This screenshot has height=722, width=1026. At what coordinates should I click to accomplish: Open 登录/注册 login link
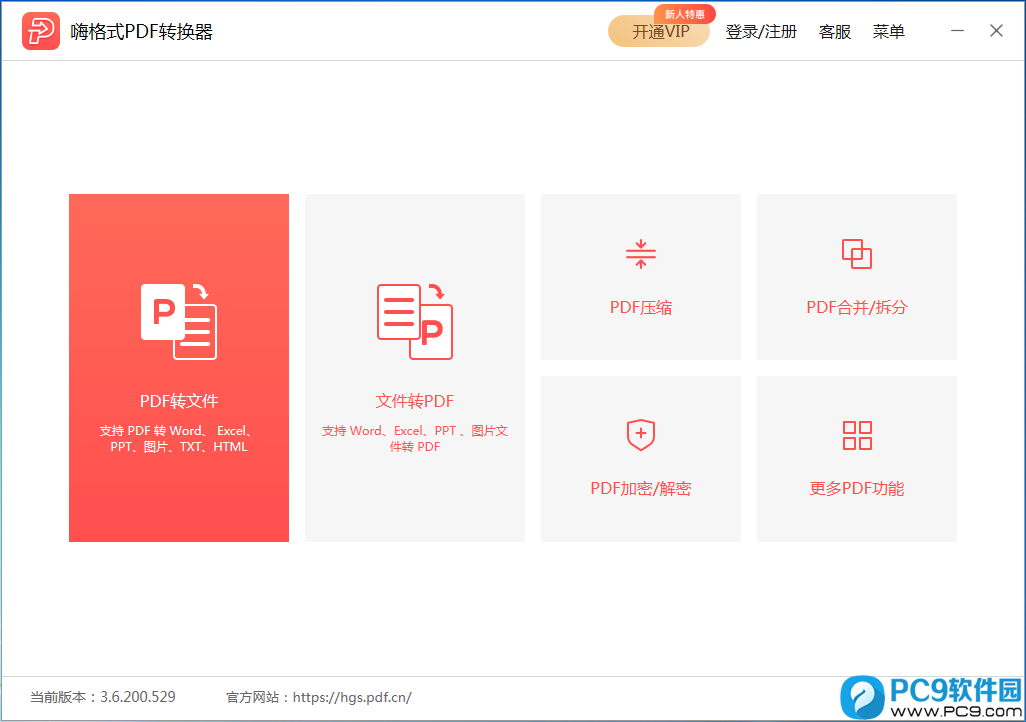(761, 31)
